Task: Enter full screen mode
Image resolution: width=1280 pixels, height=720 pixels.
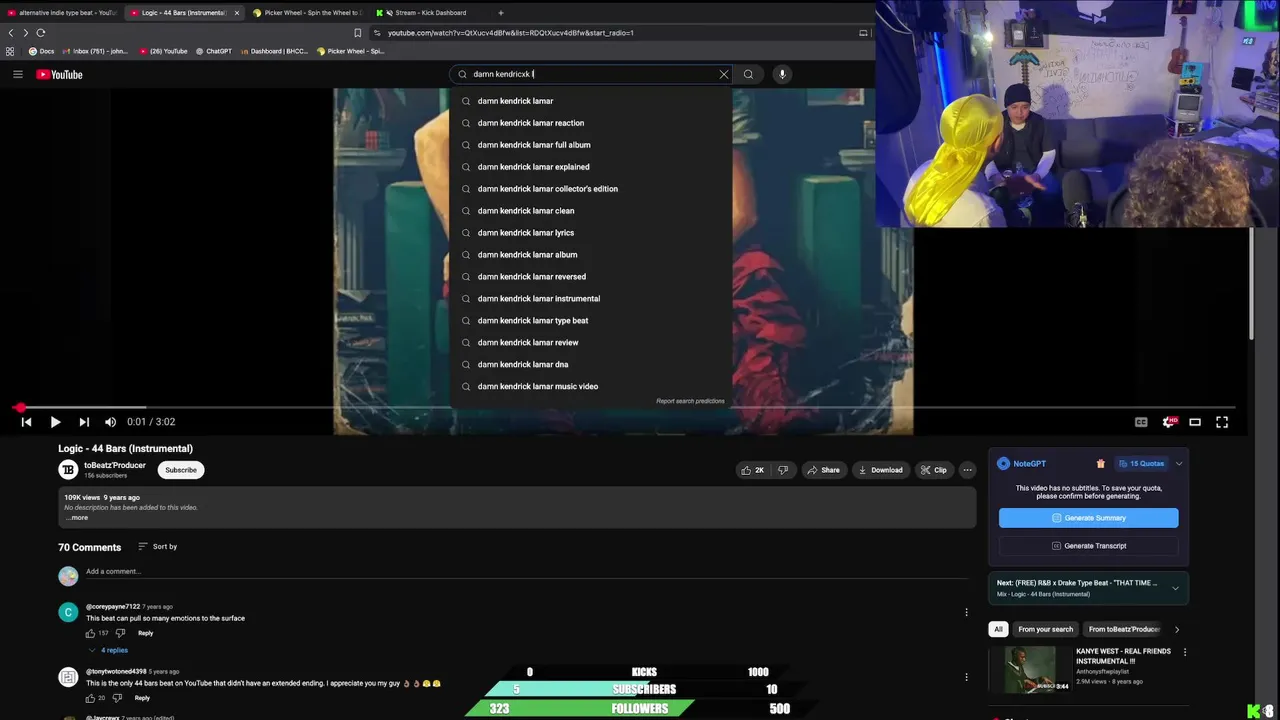Action: coord(1222,422)
